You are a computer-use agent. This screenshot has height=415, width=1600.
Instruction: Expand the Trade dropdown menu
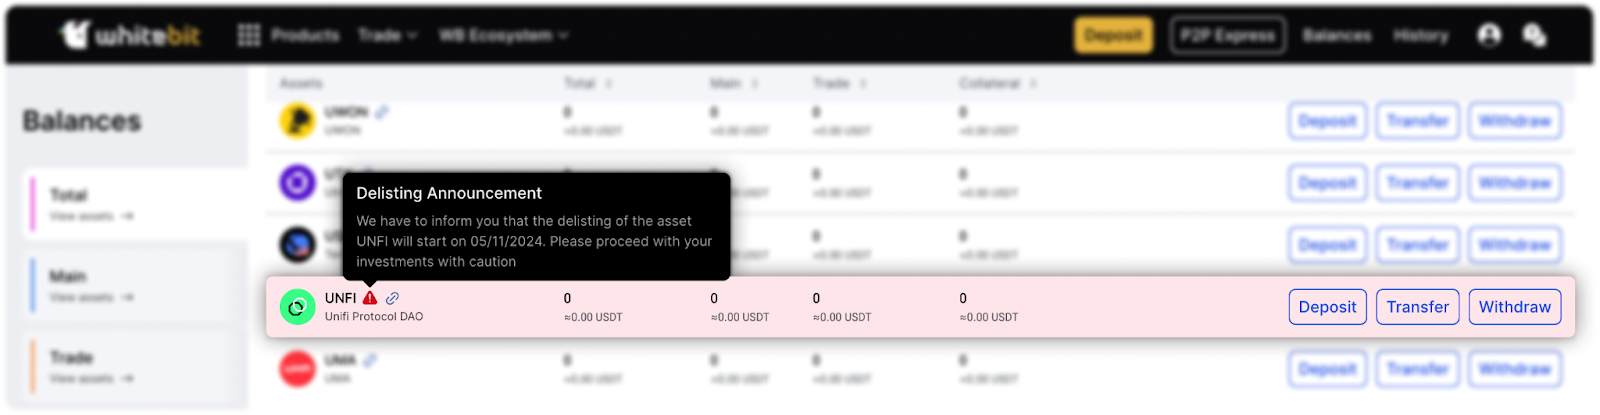point(388,35)
